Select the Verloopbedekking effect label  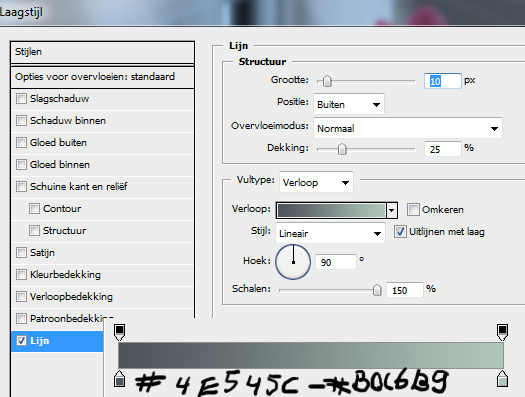(71, 297)
